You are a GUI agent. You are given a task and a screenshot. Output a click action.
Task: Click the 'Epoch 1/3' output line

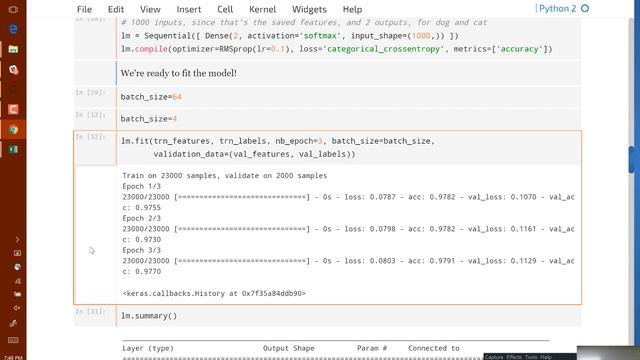tap(142, 186)
